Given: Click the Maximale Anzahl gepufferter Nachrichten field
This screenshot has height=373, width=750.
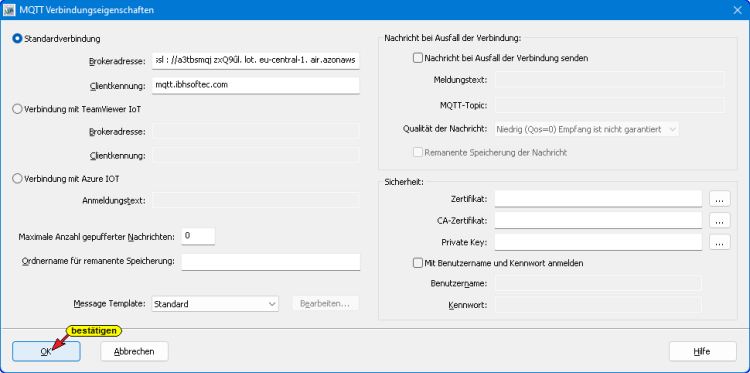Looking at the screenshot, I should point(198,236).
